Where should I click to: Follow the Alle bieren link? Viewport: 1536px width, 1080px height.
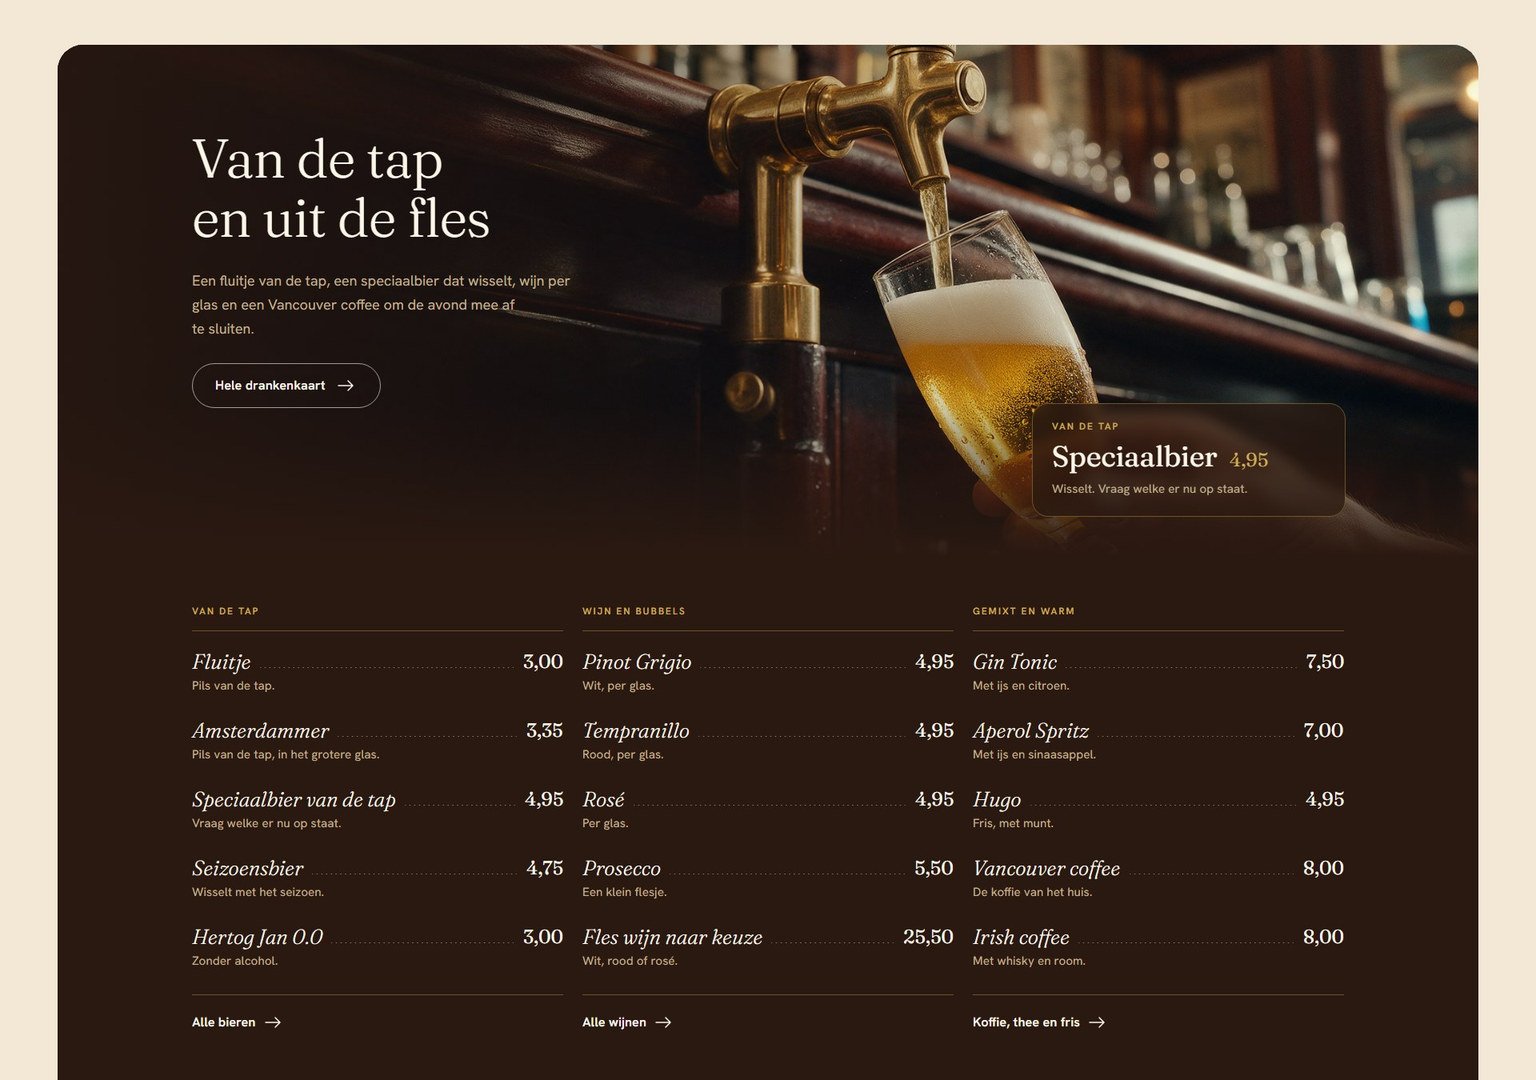pyautogui.click(x=236, y=1022)
